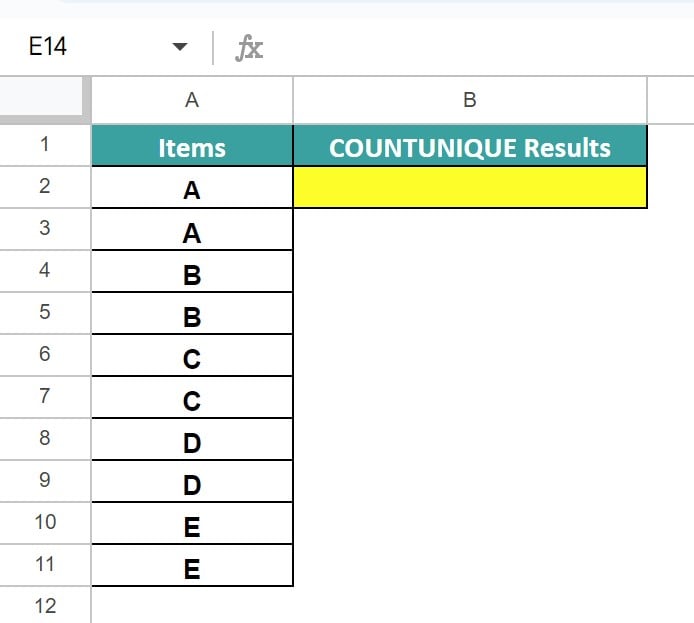Click cell A5 containing B

pos(192,313)
